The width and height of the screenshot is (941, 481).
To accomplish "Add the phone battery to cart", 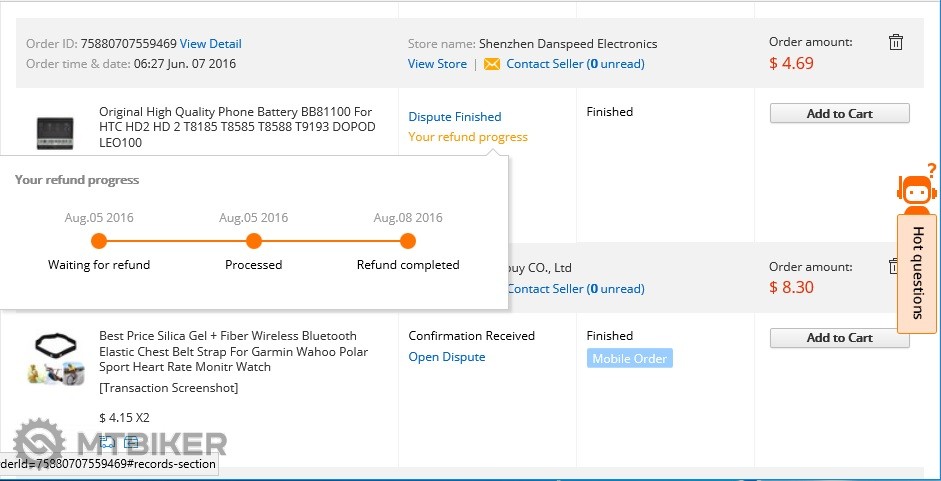I will (x=839, y=114).
